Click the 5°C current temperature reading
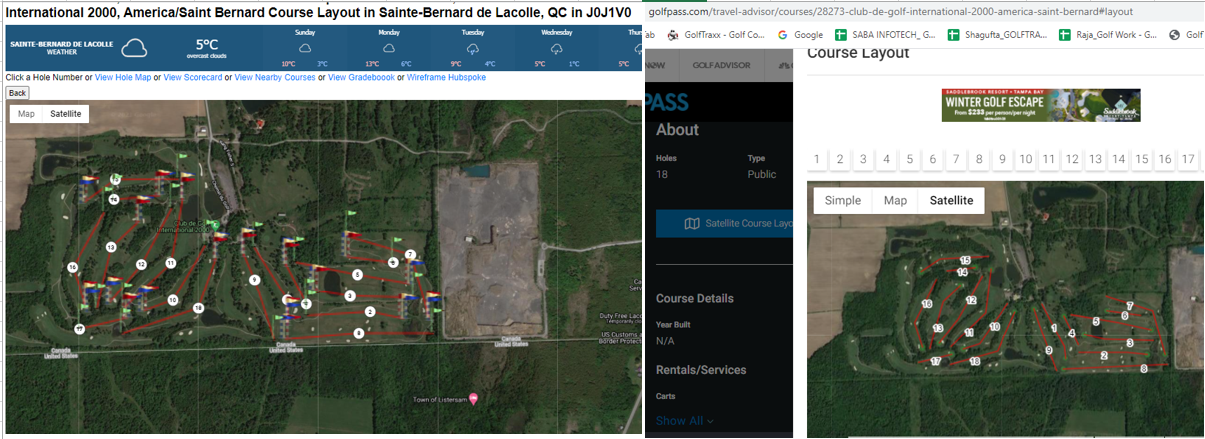1205x439 pixels. (x=207, y=45)
